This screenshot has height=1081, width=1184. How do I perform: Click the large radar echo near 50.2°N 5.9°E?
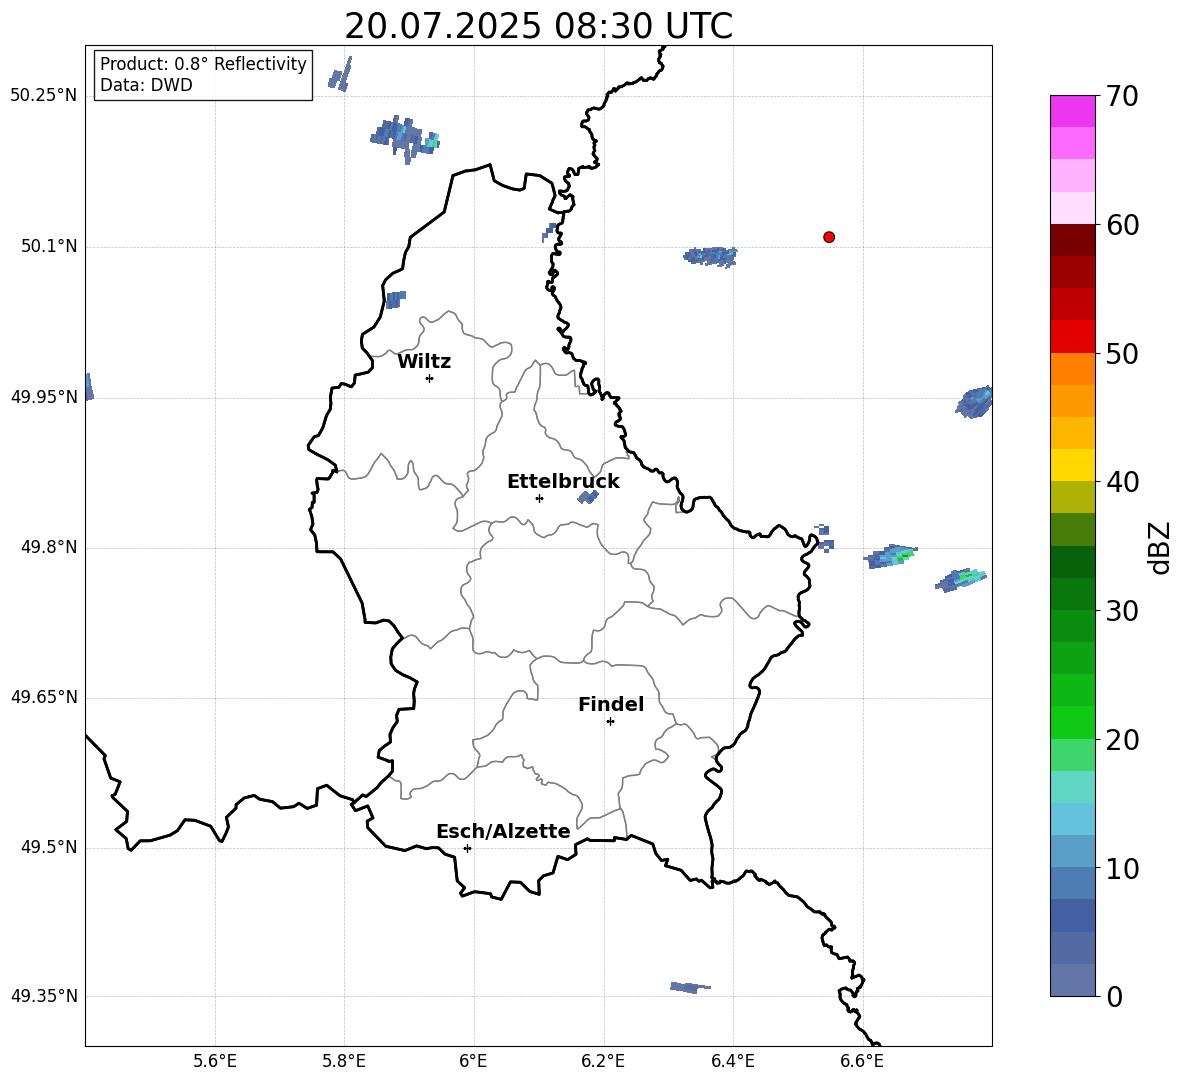pyautogui.click(x=405, y=138)
